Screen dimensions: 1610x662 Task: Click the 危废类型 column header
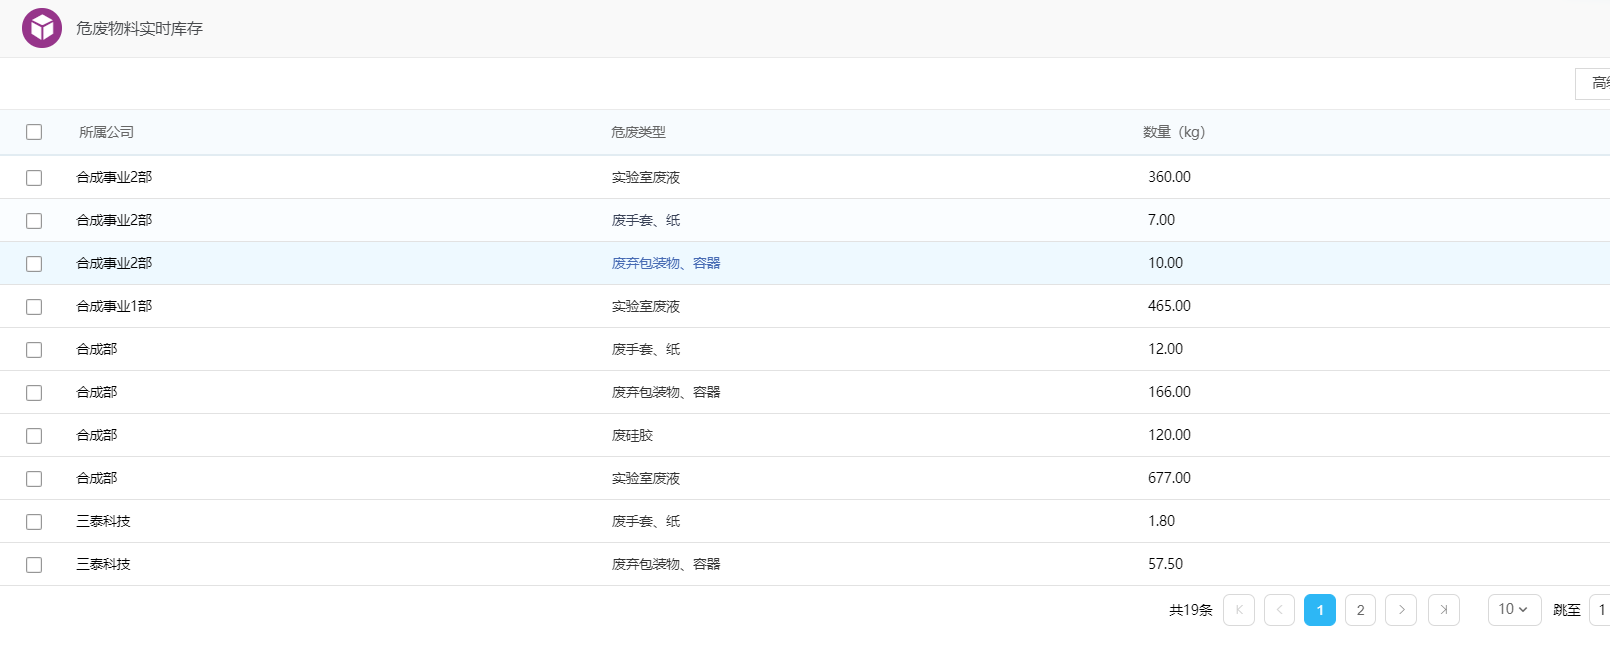(x=638, y=132)
